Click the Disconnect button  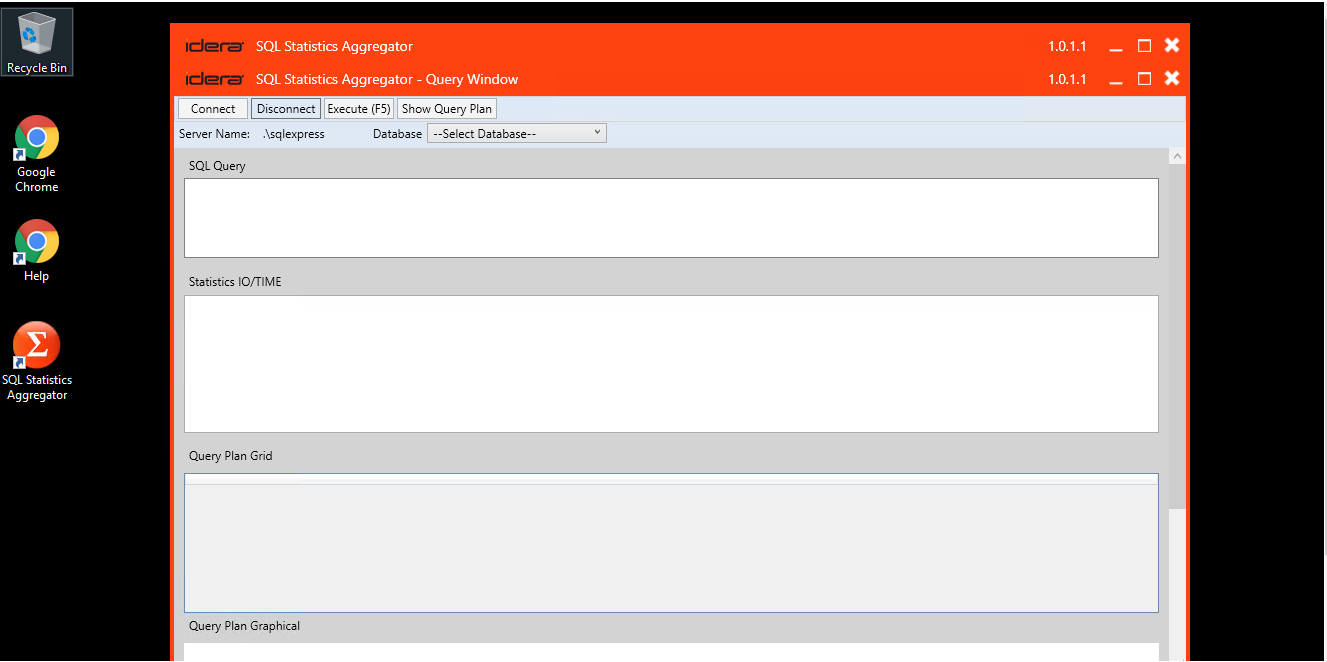pyautogui.click(x=286, y=109)
